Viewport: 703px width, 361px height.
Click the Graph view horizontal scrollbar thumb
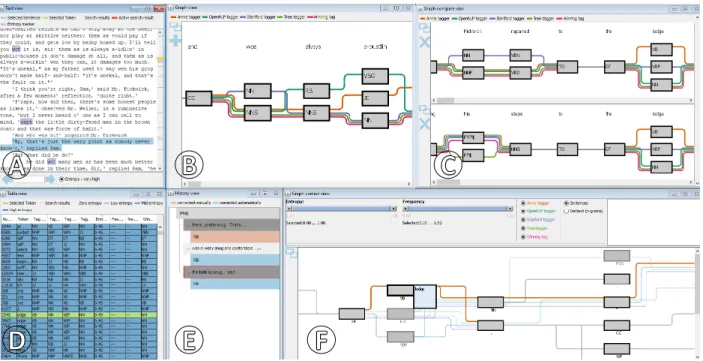pyautogui.click(x=195, y=184)
